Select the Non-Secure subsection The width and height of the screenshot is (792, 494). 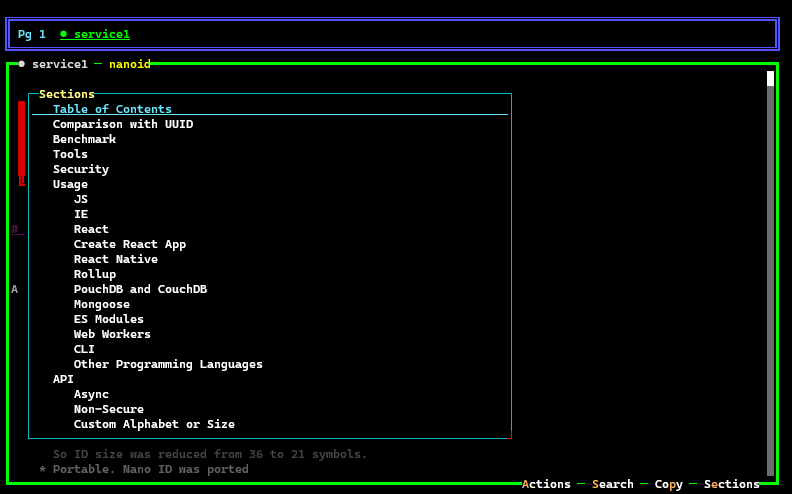coord(109,410)
